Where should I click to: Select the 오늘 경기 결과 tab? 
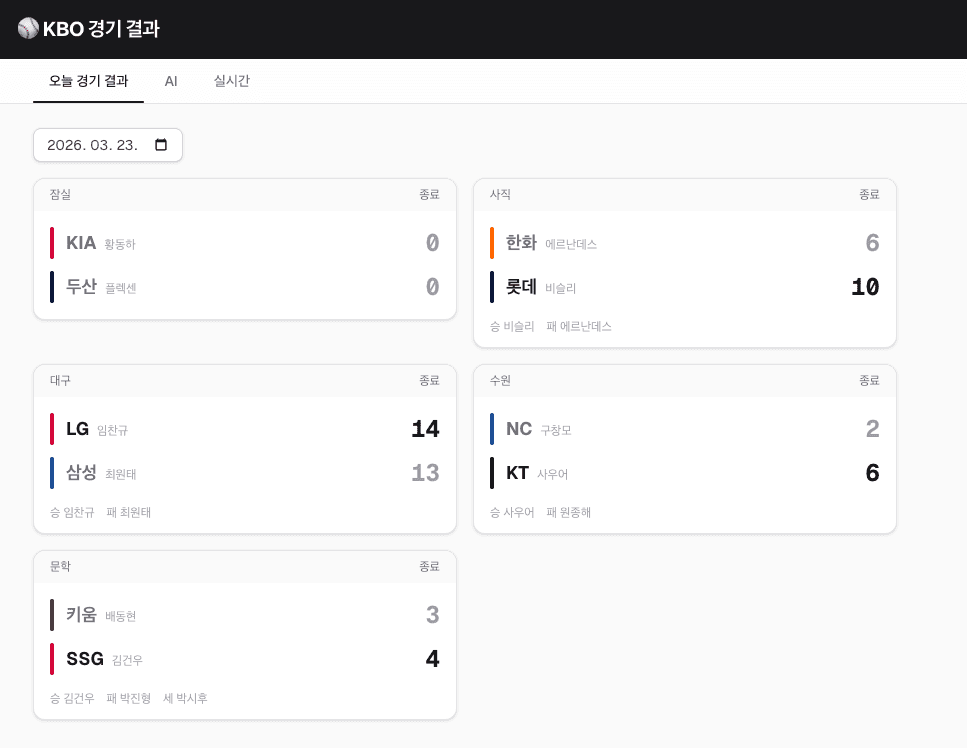tap(88, 81)
